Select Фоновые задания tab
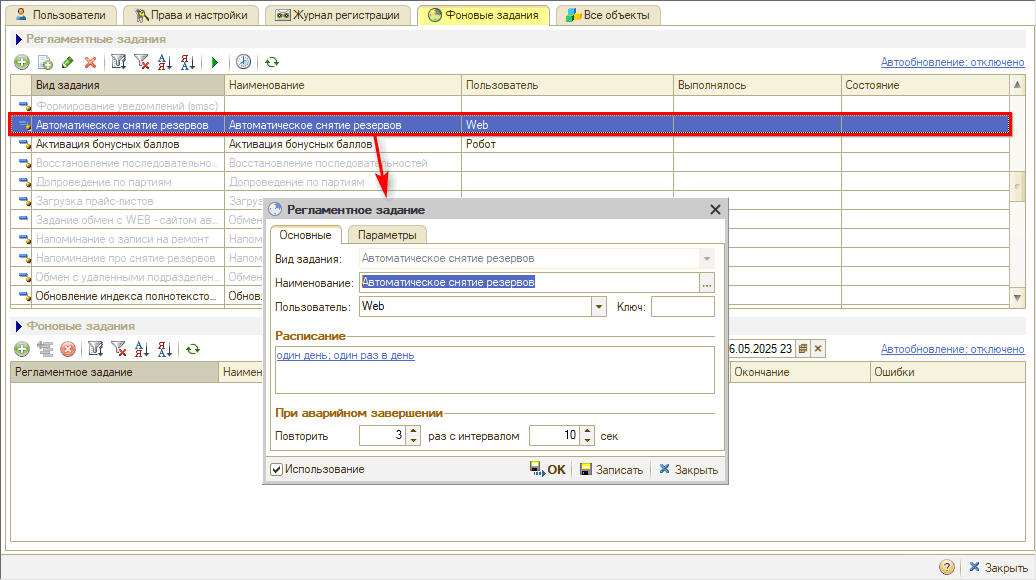The image size is (1036, 580). [x=483, y=15]
